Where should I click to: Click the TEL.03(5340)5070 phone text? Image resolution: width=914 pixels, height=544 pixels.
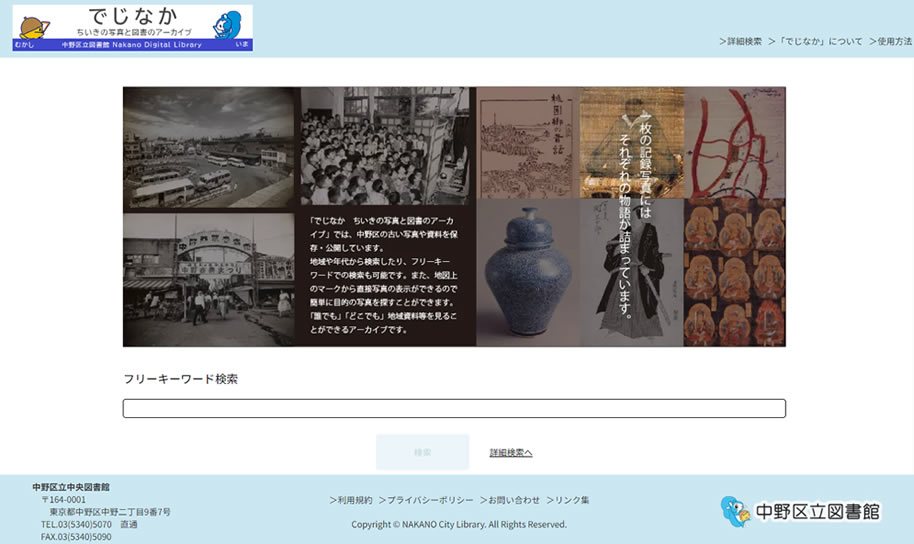[76, 524]
